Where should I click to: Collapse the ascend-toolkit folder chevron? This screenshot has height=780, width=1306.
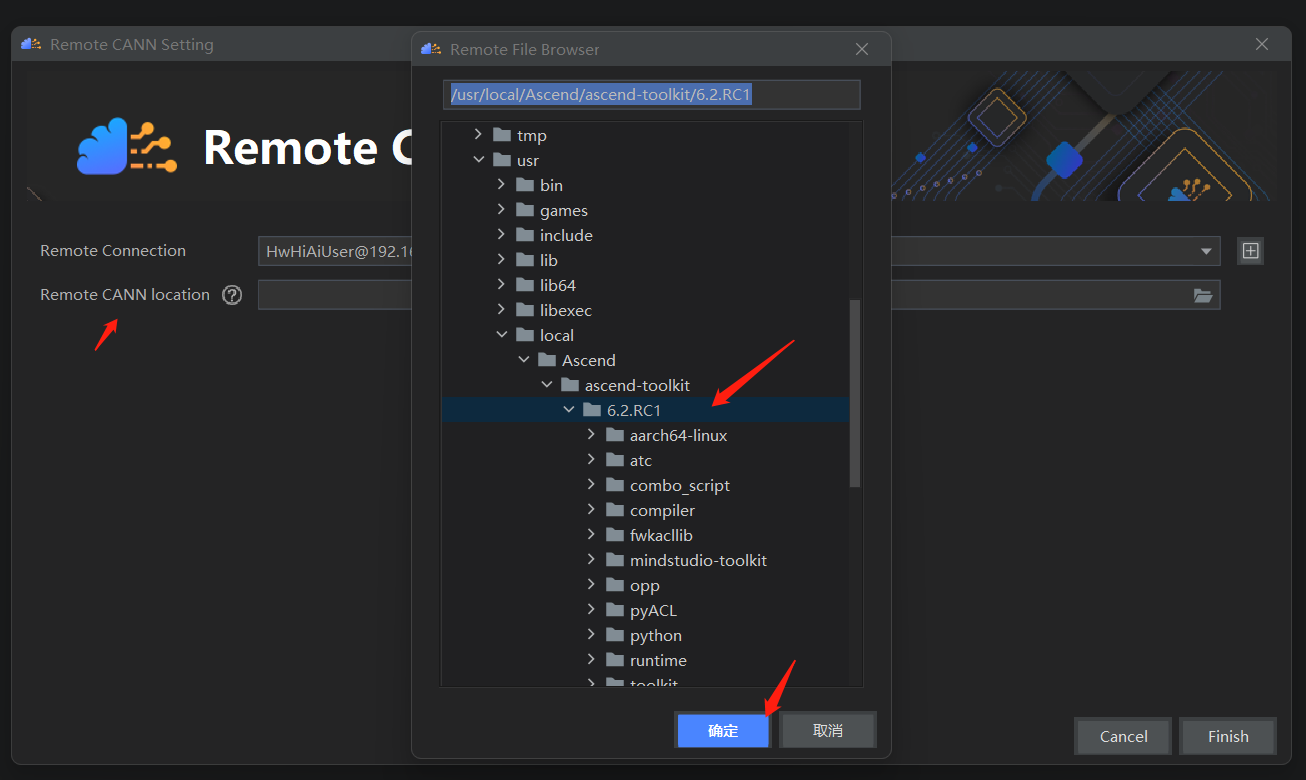pos(546,385)
